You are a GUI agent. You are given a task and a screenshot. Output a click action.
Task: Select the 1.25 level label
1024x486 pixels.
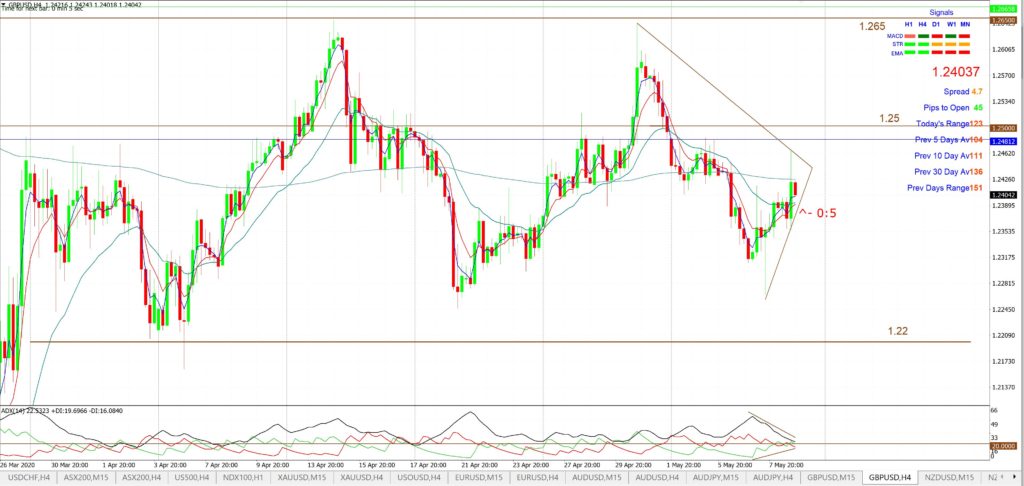pos(889,118)
